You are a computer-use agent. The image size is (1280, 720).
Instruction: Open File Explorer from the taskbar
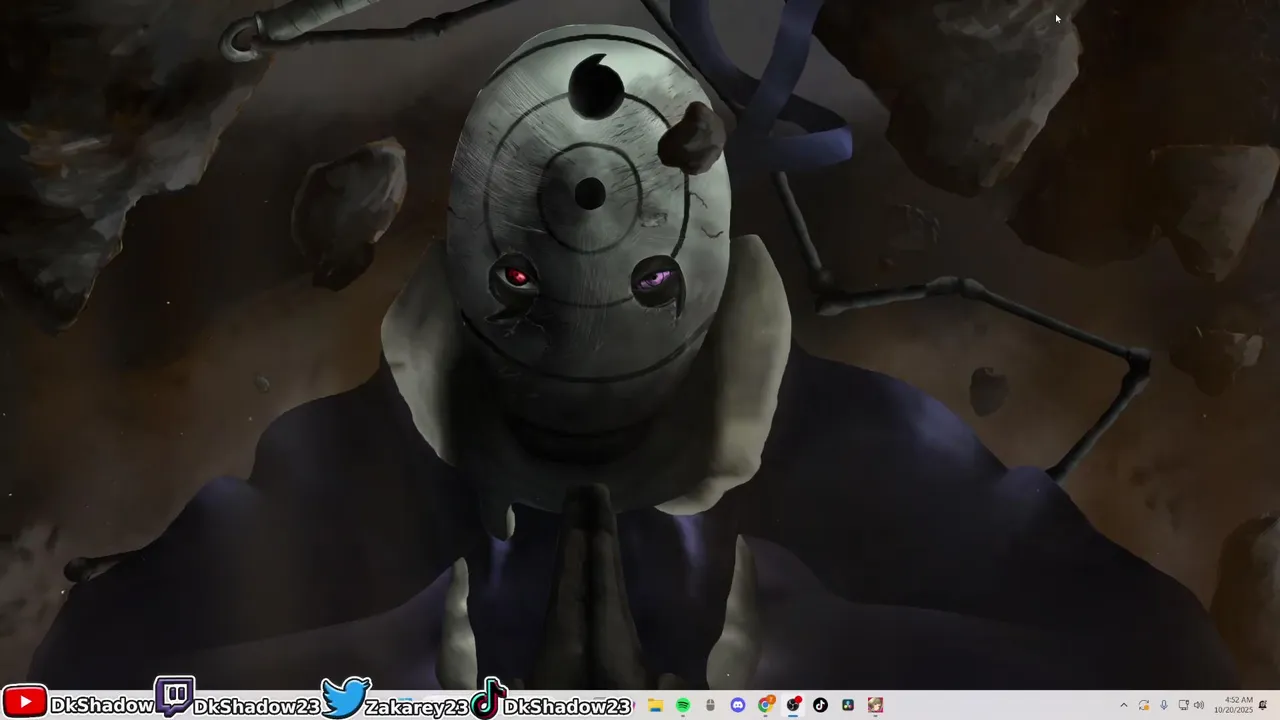[x=655, y=705]
